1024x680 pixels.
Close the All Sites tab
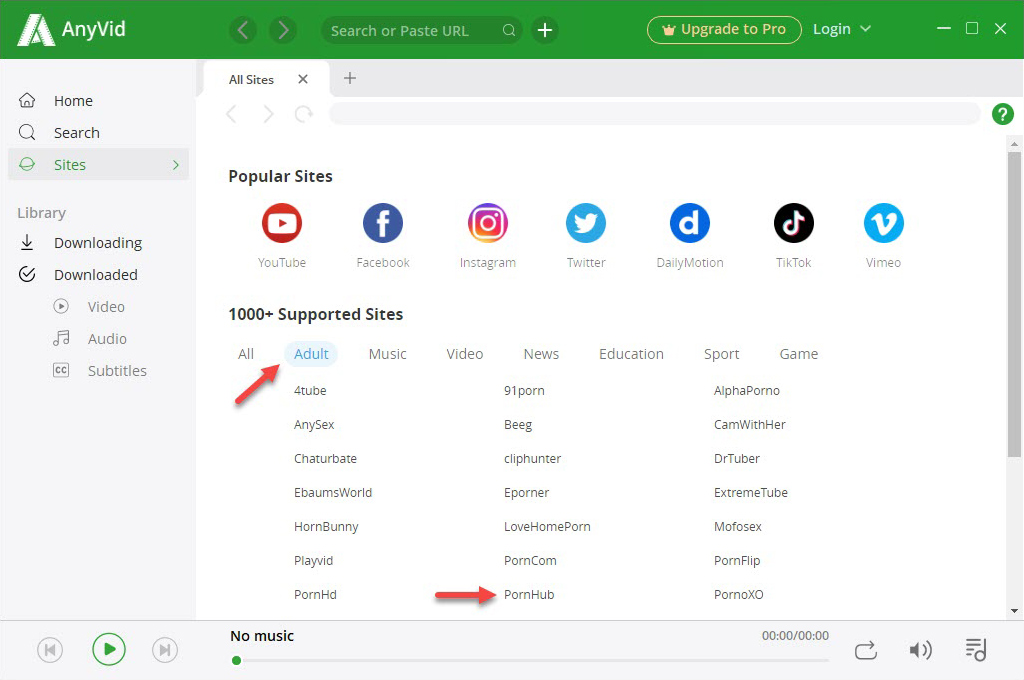click(x=302, y=79)
